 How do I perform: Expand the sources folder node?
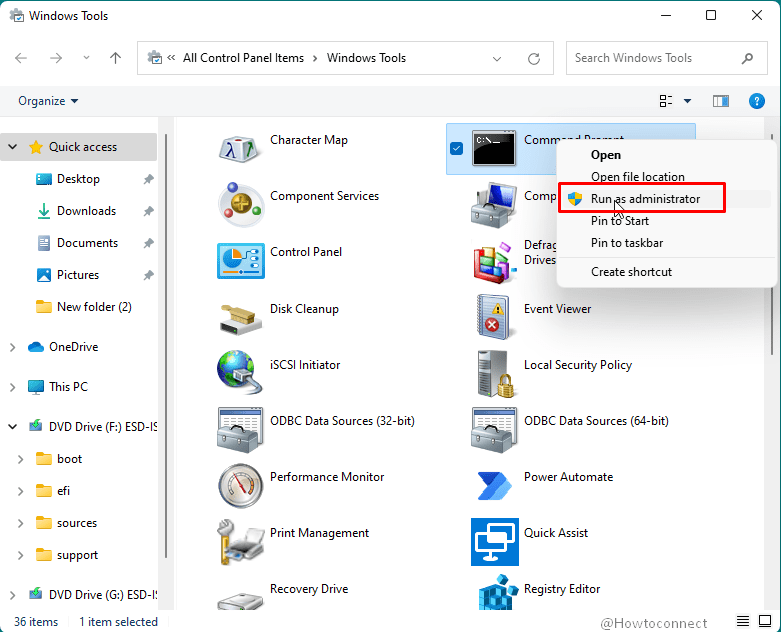(x=20, y=523)
